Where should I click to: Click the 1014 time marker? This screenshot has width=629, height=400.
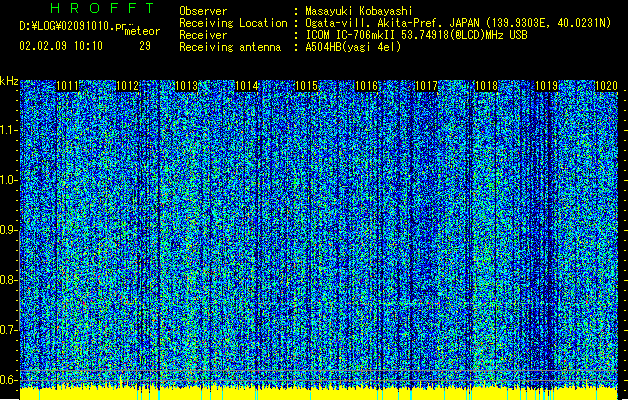click(x=247, y=86)
